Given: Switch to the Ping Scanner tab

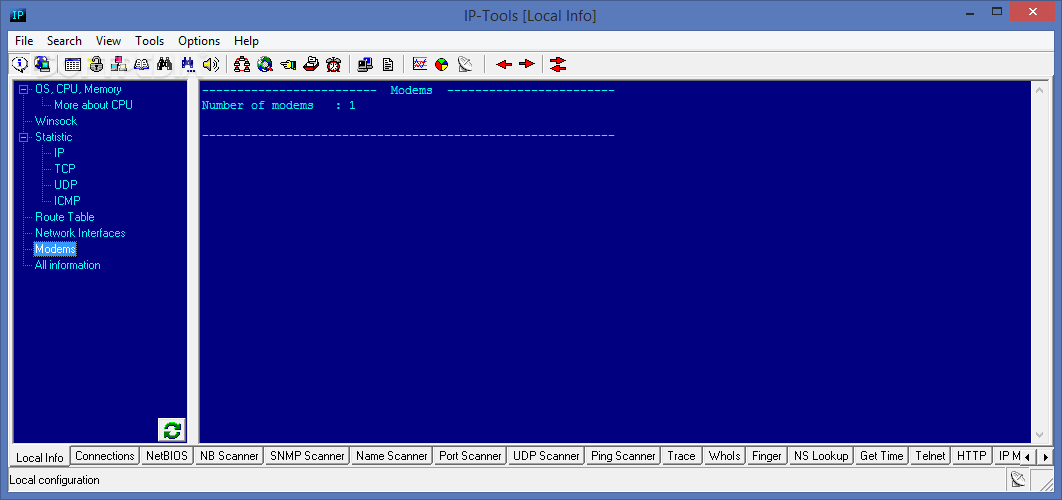Looking at the screenshot, I should pyautogui.click(x=623, y=456).
